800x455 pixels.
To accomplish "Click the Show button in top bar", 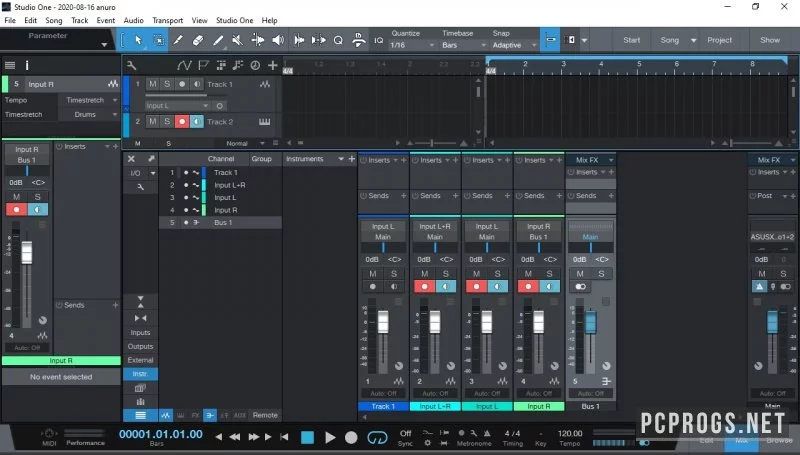I will [x=770, y=40].
